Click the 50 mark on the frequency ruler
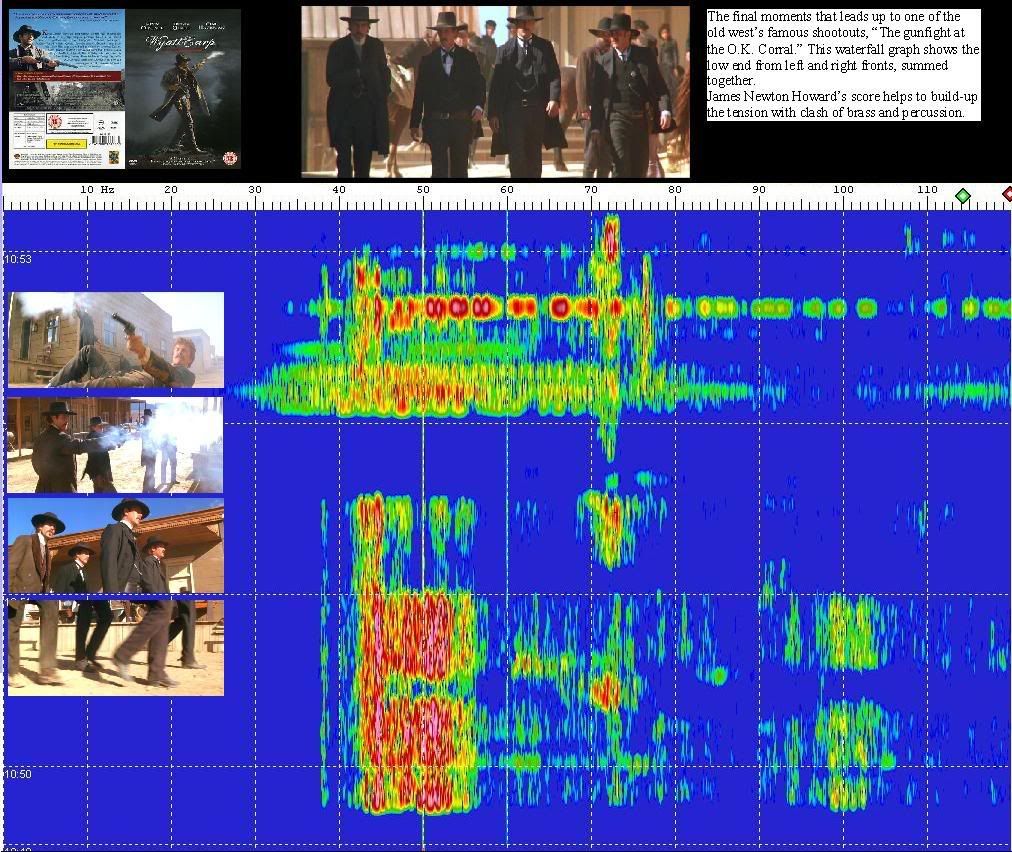Screen dimensions: 1012x852 pyautogui.click(x=423, y=190)
